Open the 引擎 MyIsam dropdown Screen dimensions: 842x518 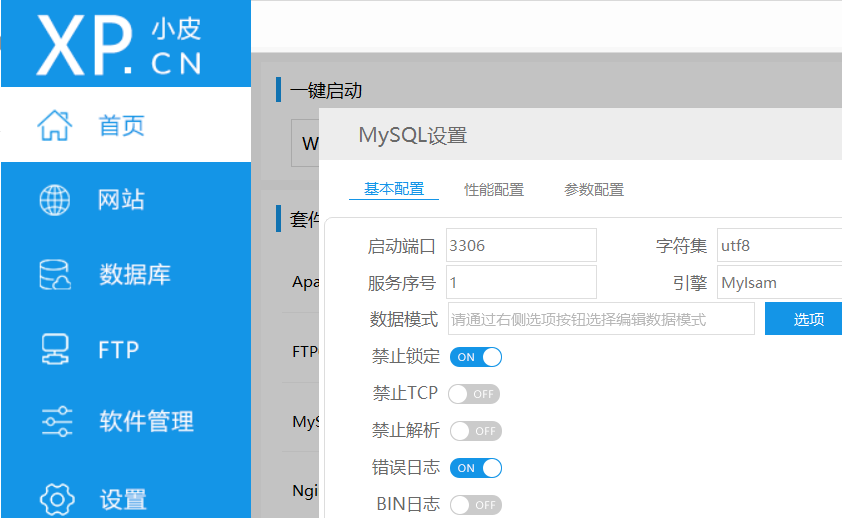coord(779,282)
